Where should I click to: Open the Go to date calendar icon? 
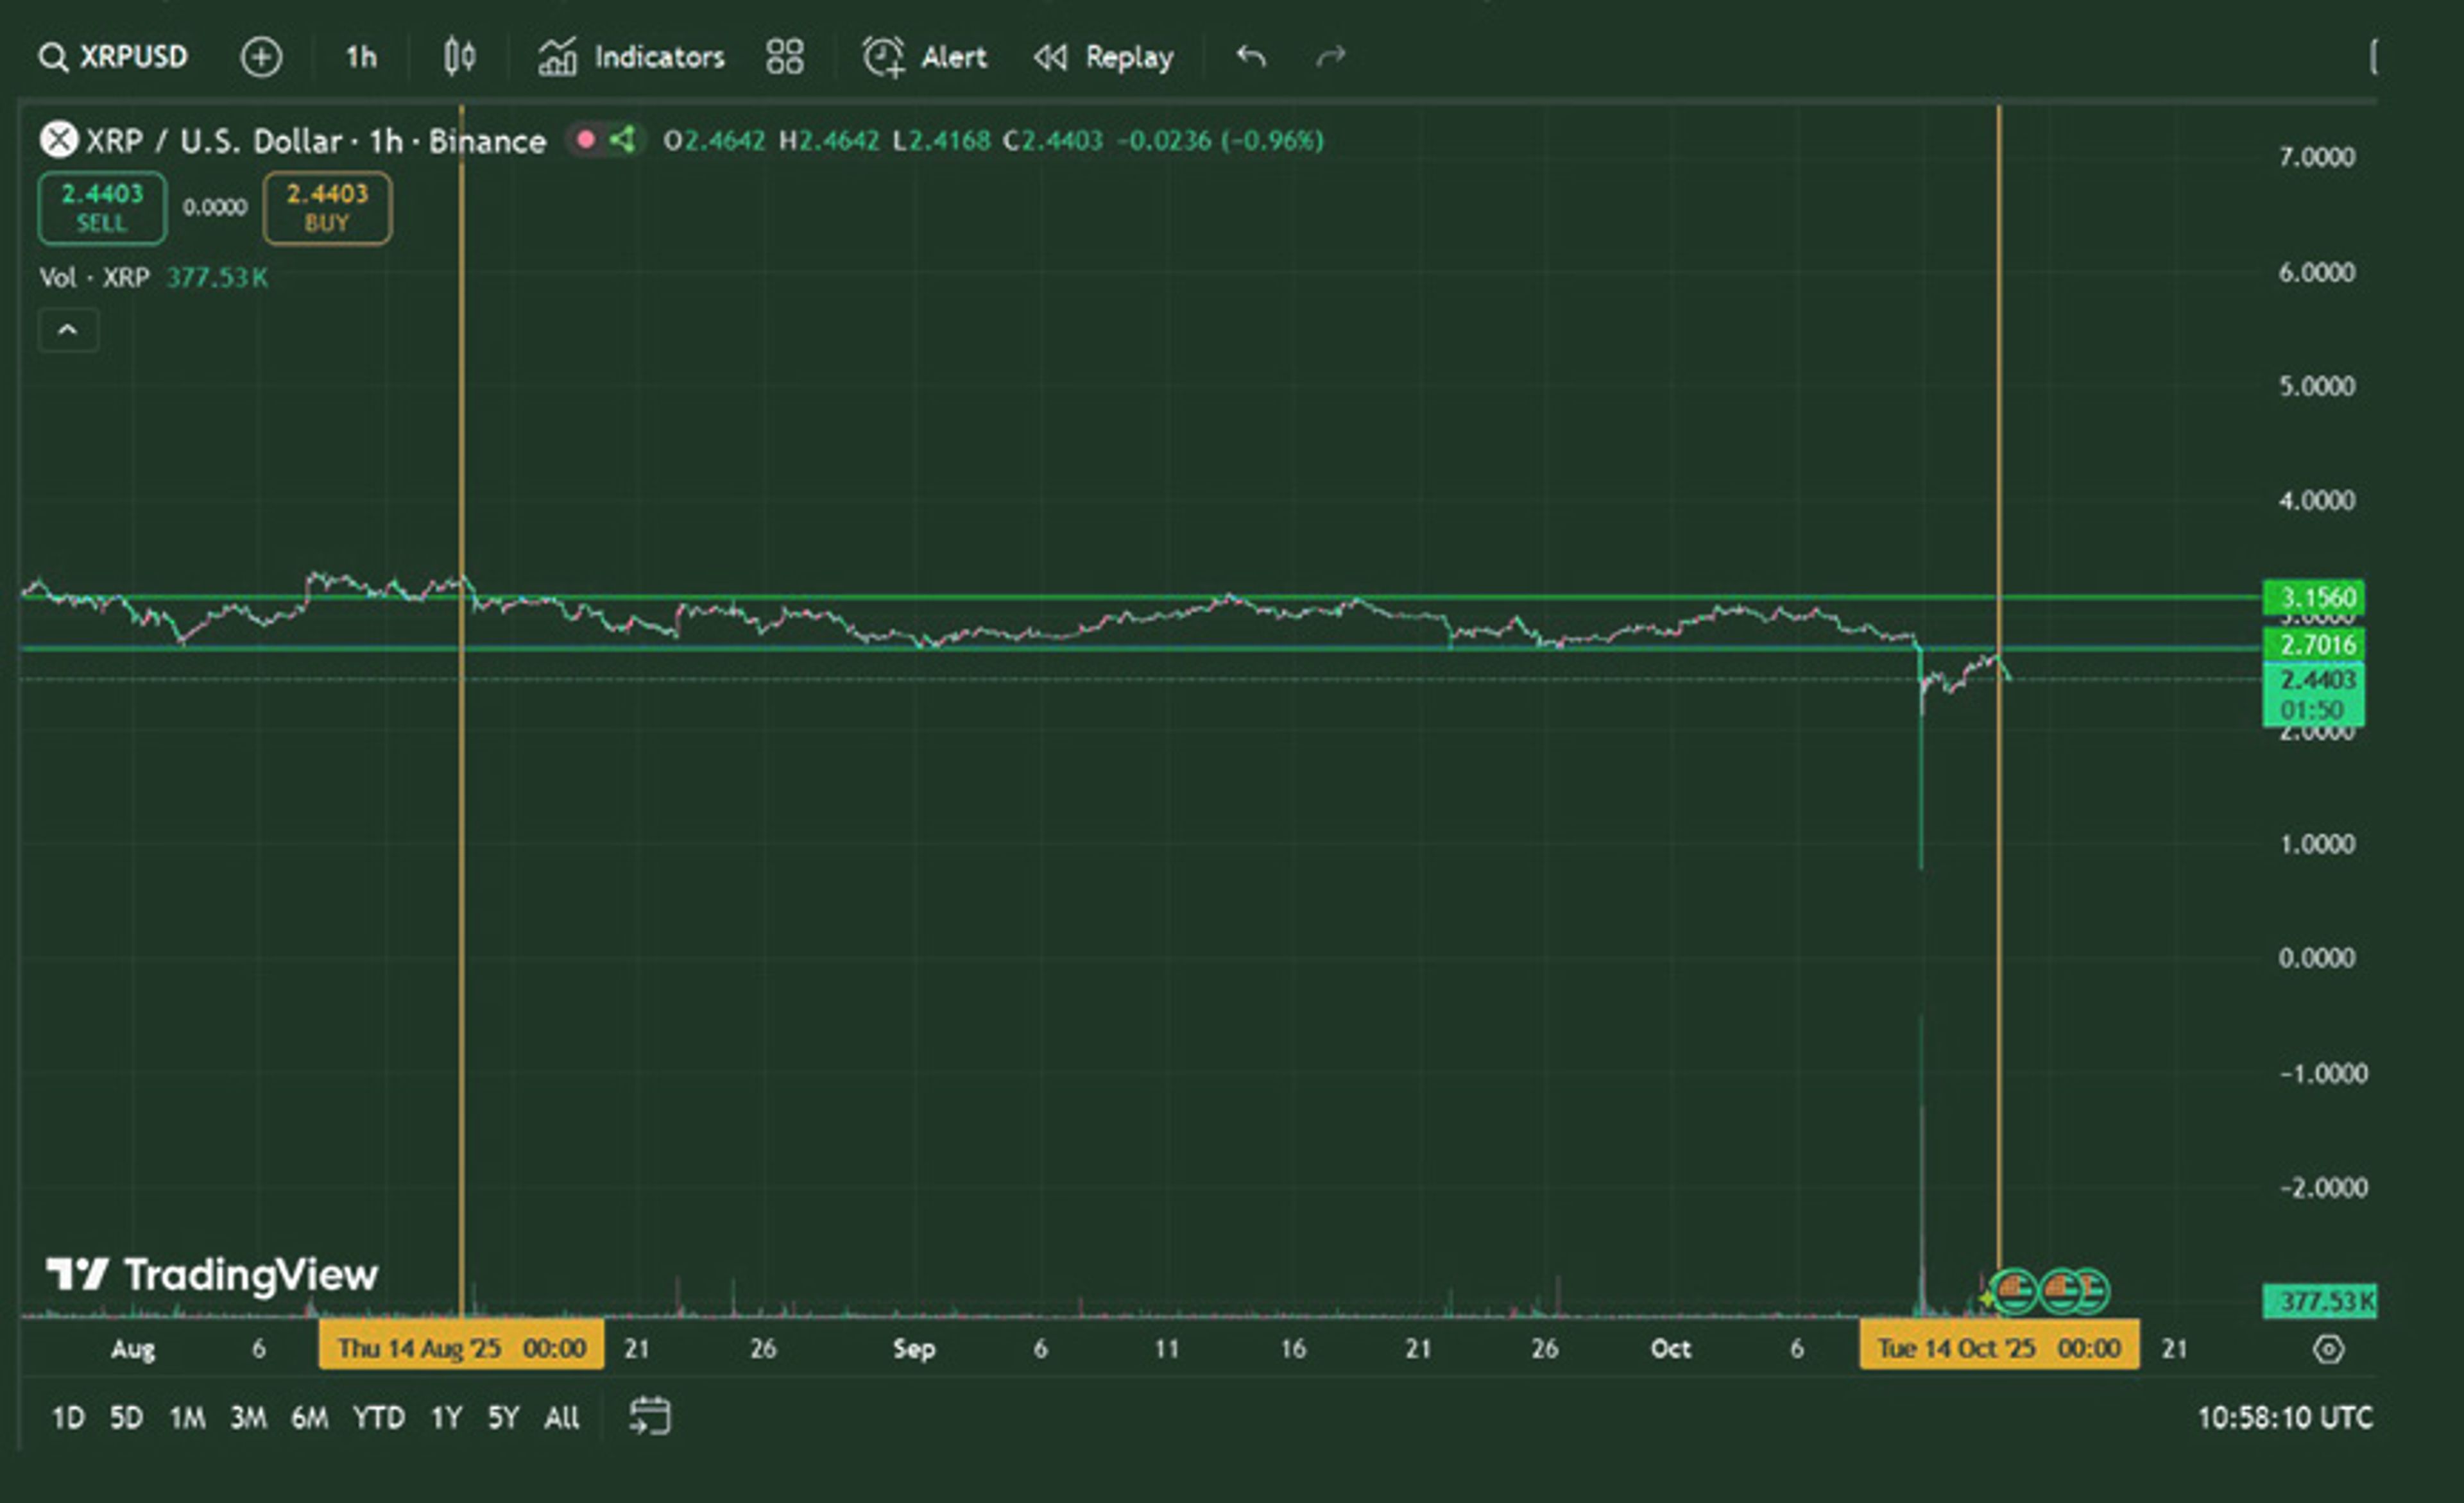coord(650,1416)
